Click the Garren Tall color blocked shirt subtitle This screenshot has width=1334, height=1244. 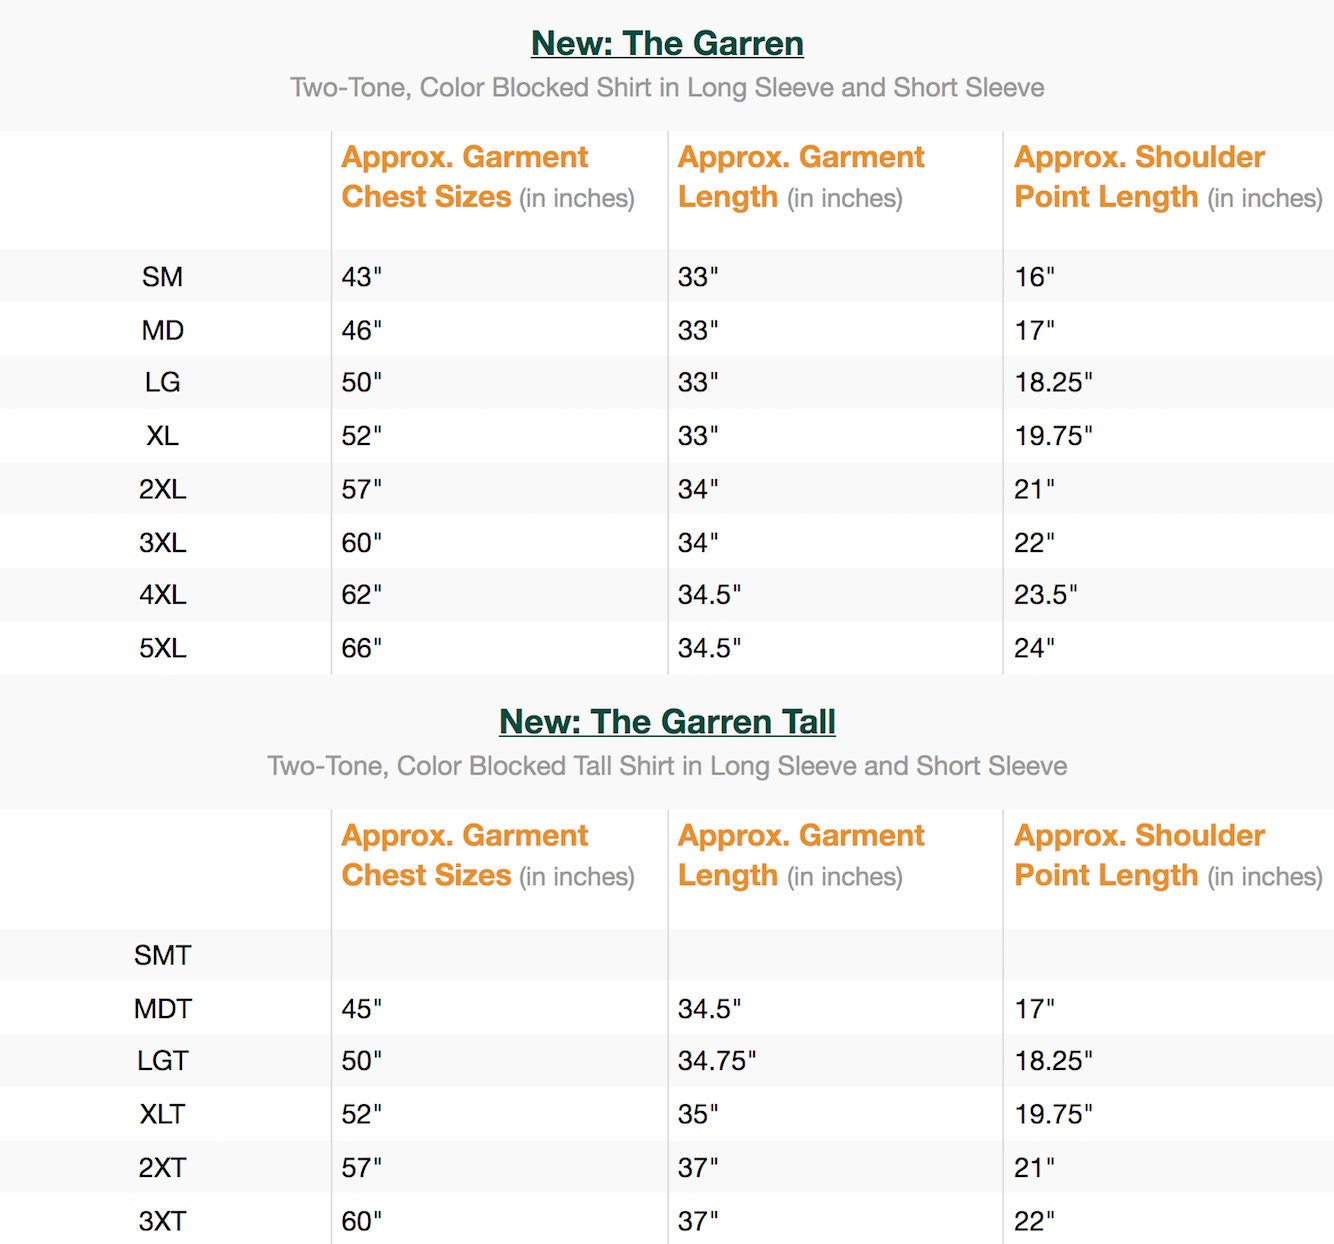tap(667, 766)
